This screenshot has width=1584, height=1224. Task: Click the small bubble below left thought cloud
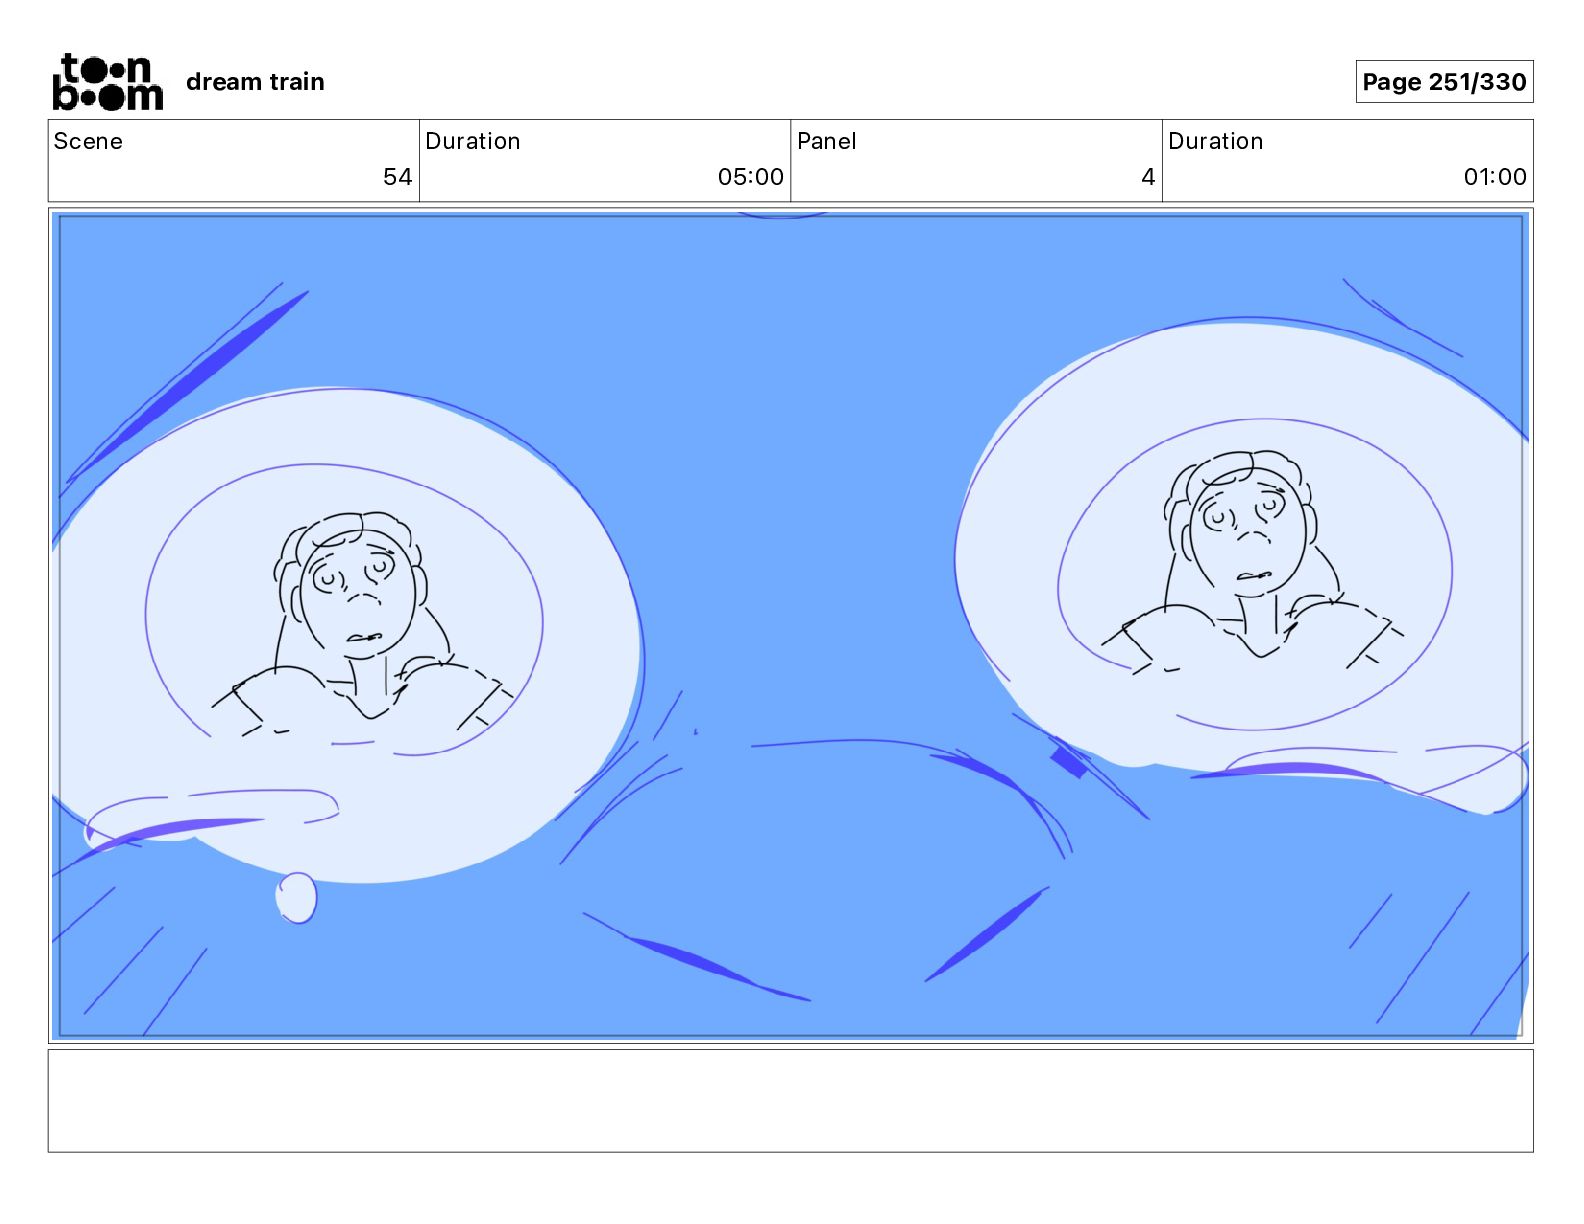click(x=296, y=897)
